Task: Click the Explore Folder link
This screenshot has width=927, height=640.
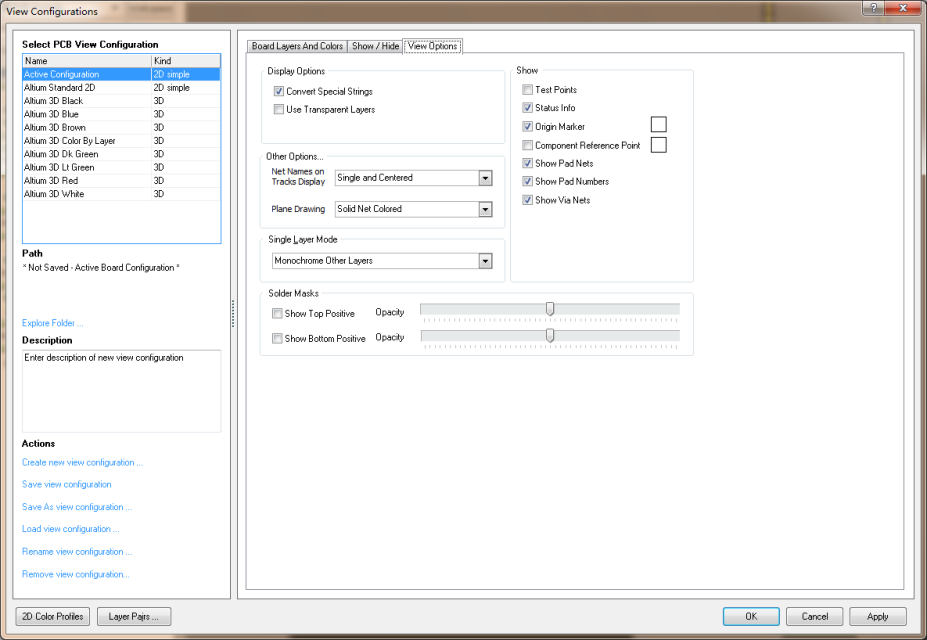Action: pyautogui.click(x=53, y=323)
